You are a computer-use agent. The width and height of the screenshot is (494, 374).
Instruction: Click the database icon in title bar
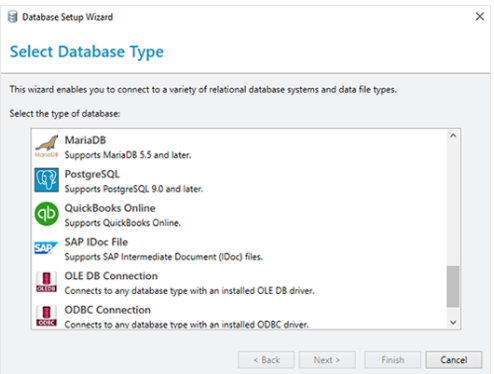point(13,17)
